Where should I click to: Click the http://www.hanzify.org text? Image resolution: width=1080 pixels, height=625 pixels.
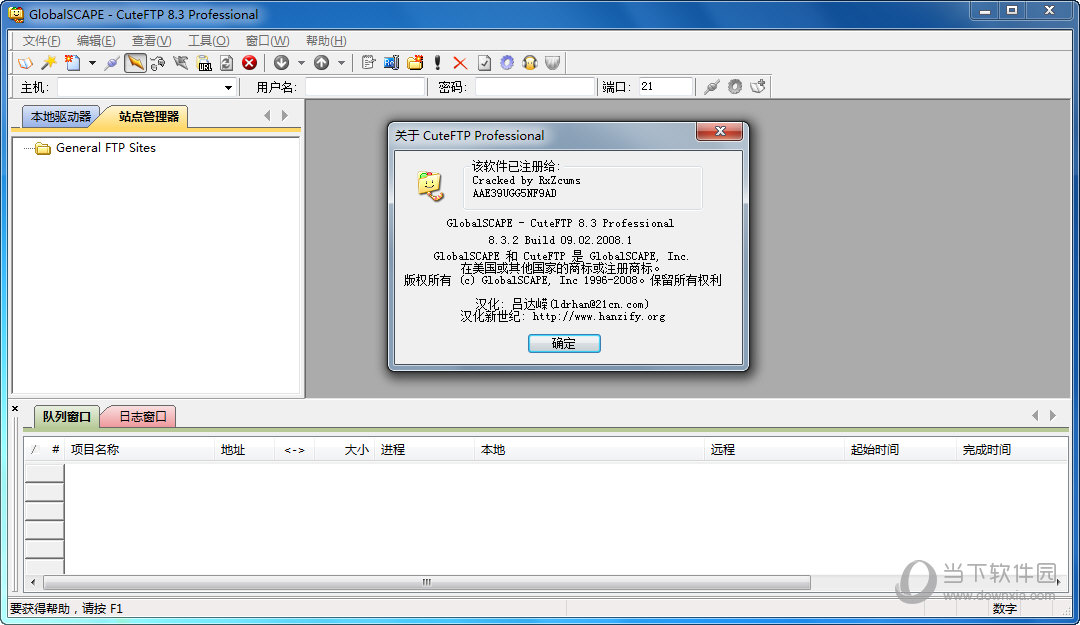coord(599,317)
